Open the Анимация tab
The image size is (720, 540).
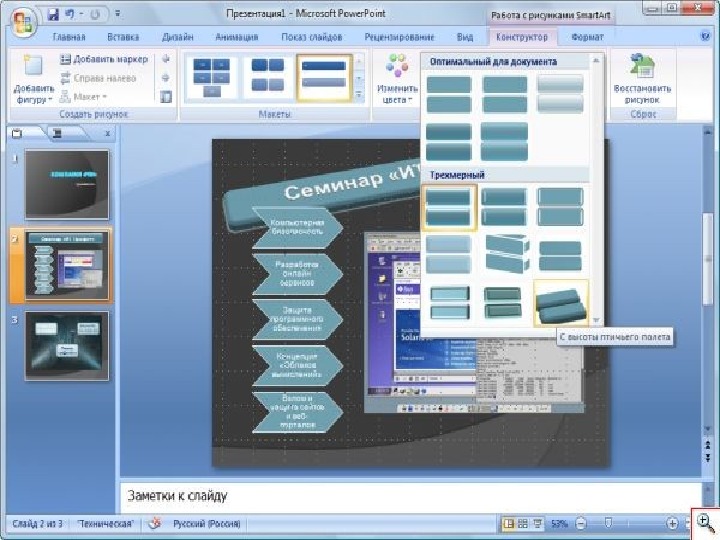point(236,37)
